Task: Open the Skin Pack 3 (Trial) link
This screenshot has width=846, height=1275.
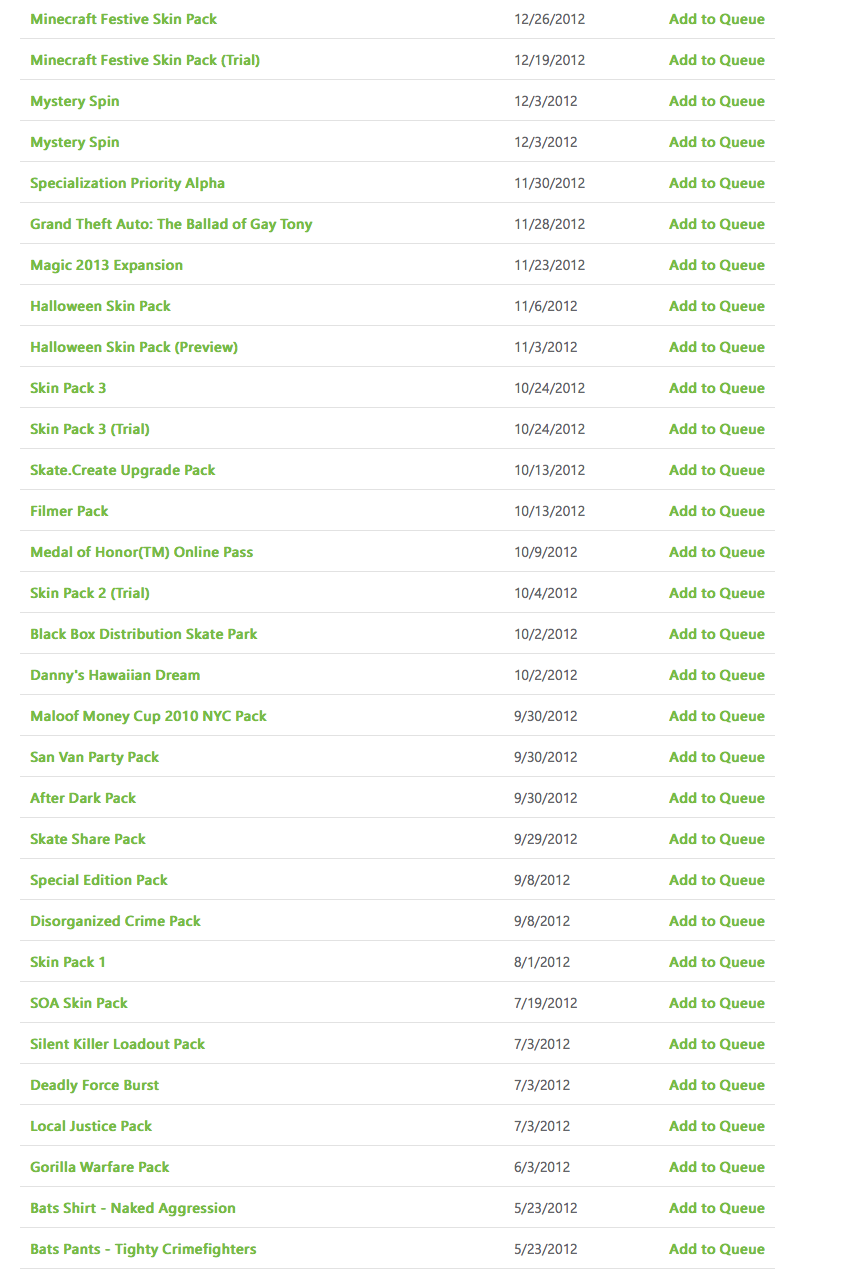Action: [x=90, y=429]
